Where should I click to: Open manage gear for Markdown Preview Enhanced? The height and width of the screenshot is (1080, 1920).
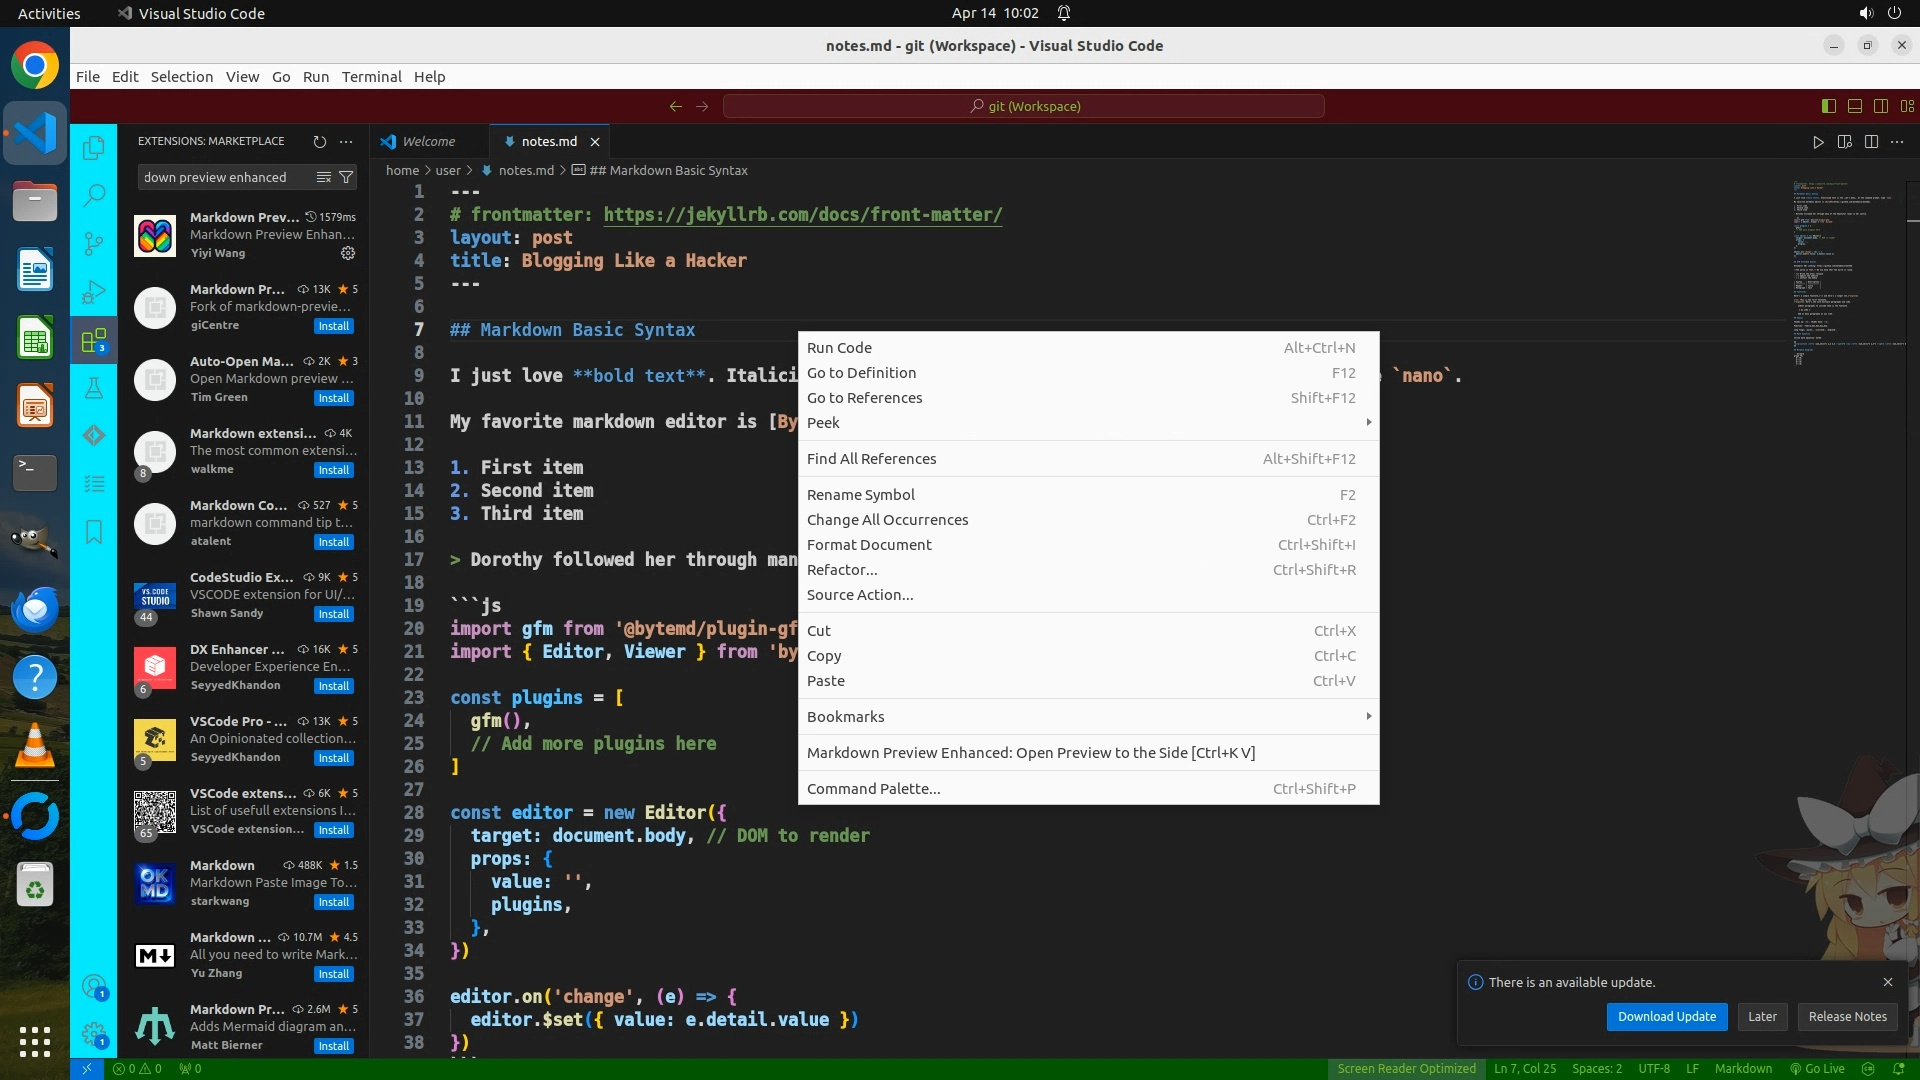[348, 253]
